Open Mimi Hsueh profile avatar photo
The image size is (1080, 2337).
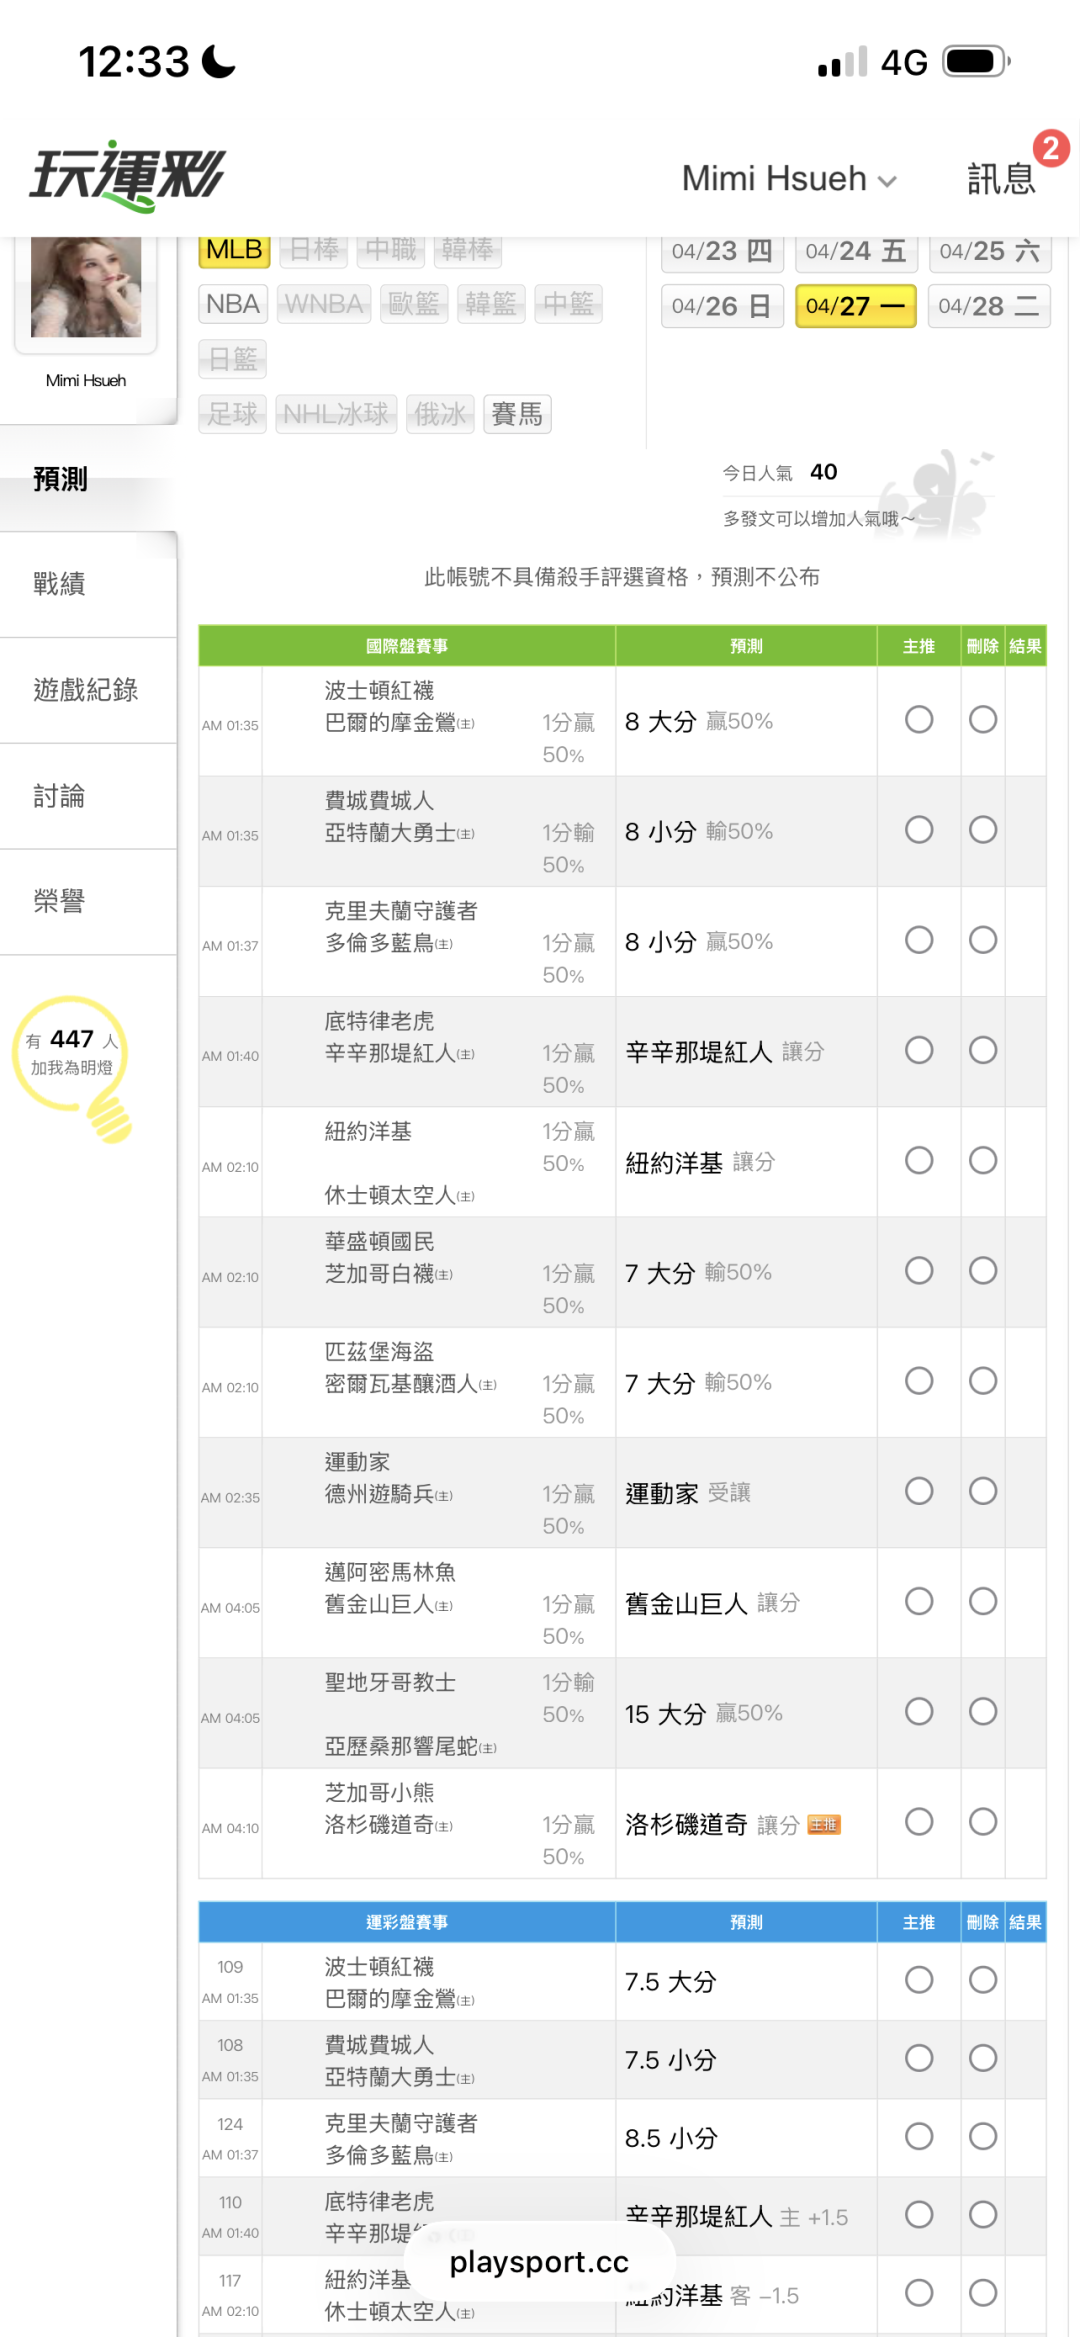(86, 288)
